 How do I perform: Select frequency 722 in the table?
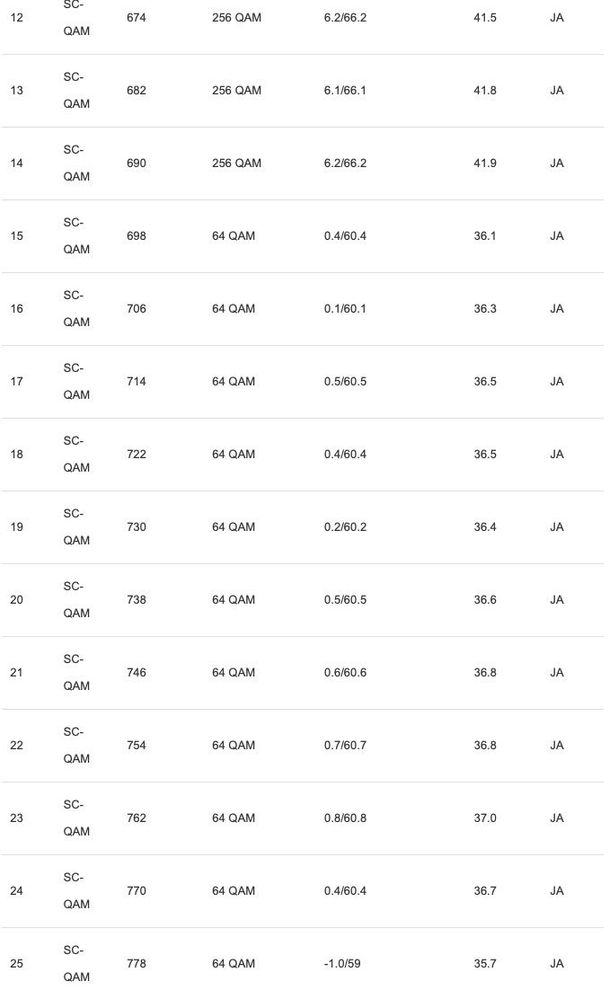point(136,454)
